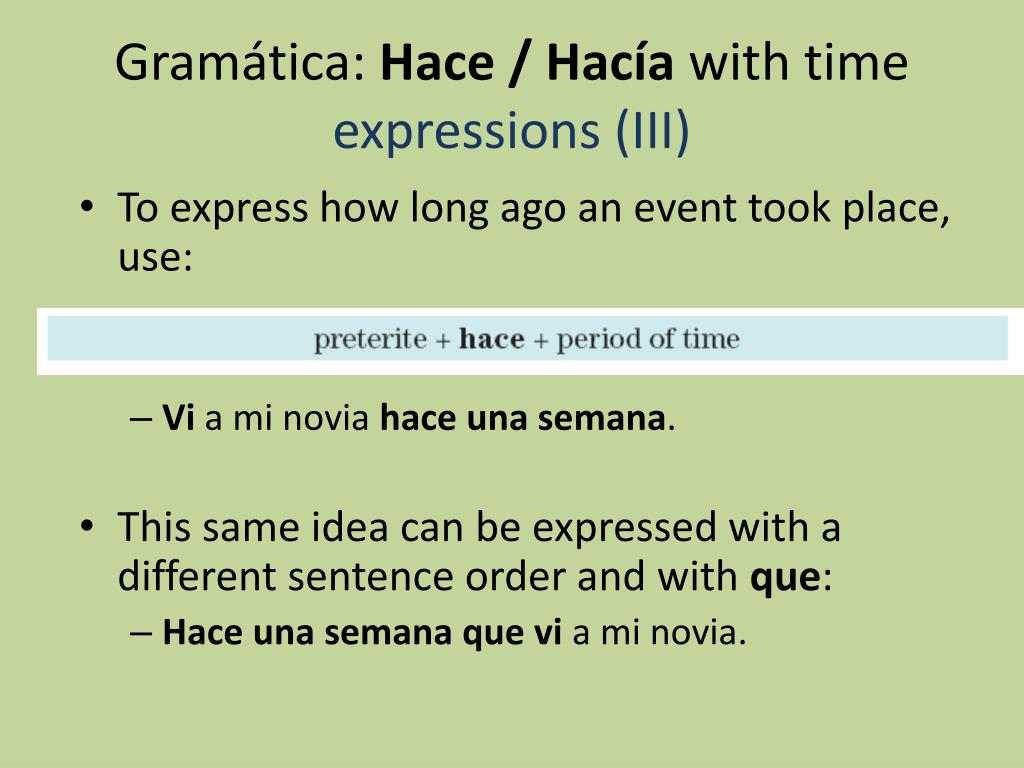
Task: Click the bold word 'Vi' in example
Action: coord(178,418)
